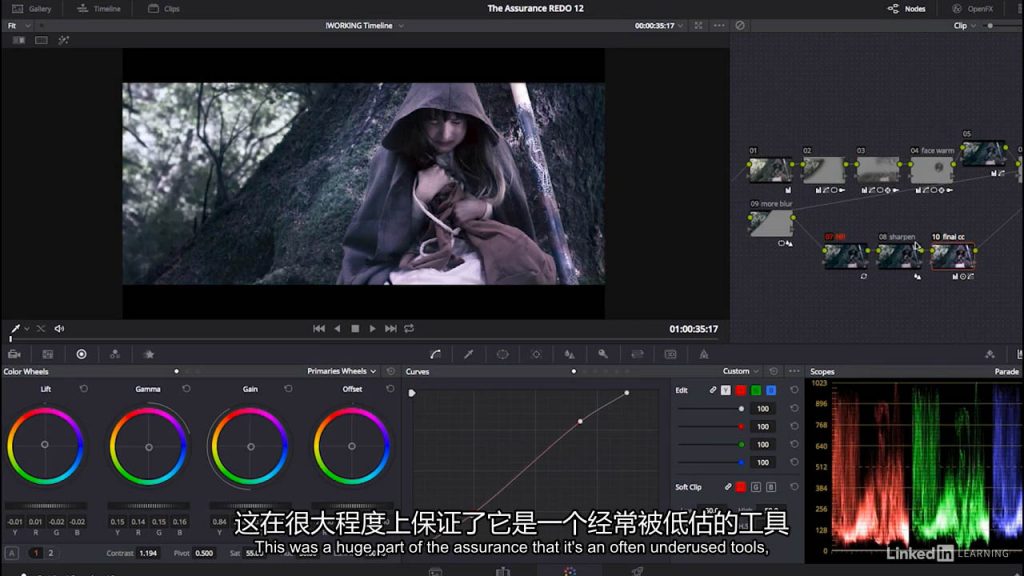Open the Curves Custom mode dropdown
Image resolution: width=1024 pixels, height=576 pixels.
click(741, 371)
